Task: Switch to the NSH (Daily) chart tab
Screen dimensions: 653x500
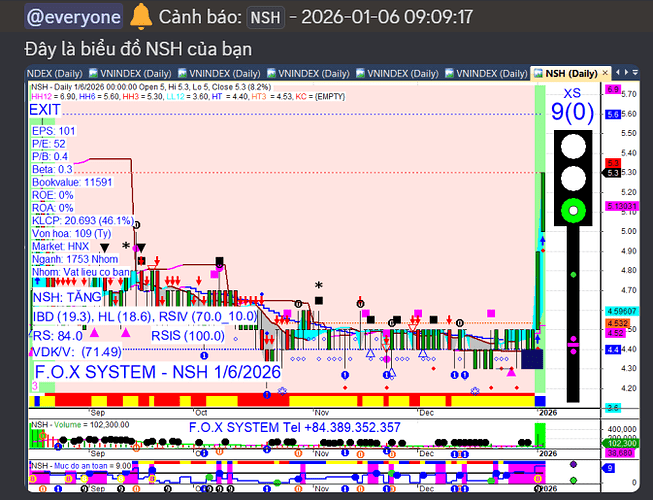Action: (x=571, y=74)
